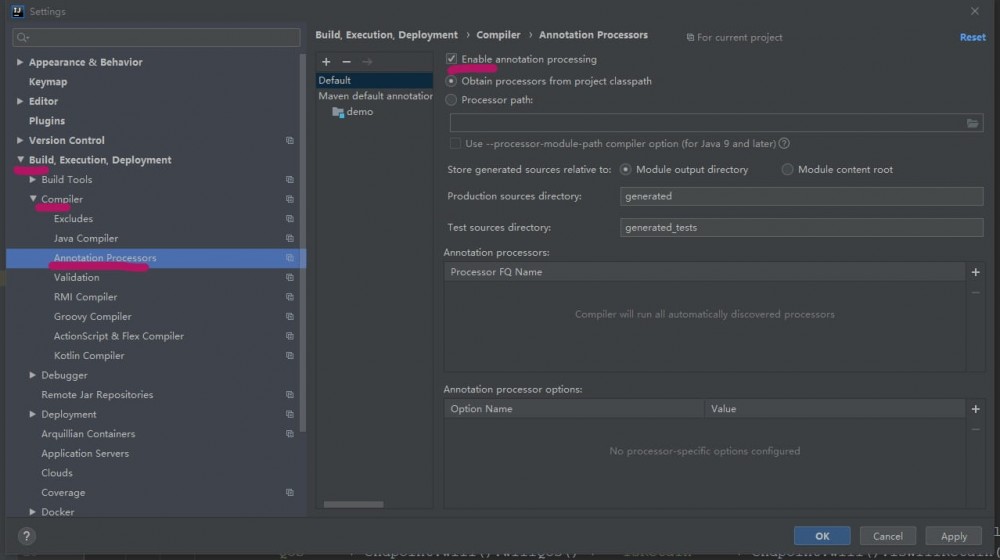Select Maven default annotation profile
Image resolution: width=1000 pixels, height=560 pixels.
(375, 96)
